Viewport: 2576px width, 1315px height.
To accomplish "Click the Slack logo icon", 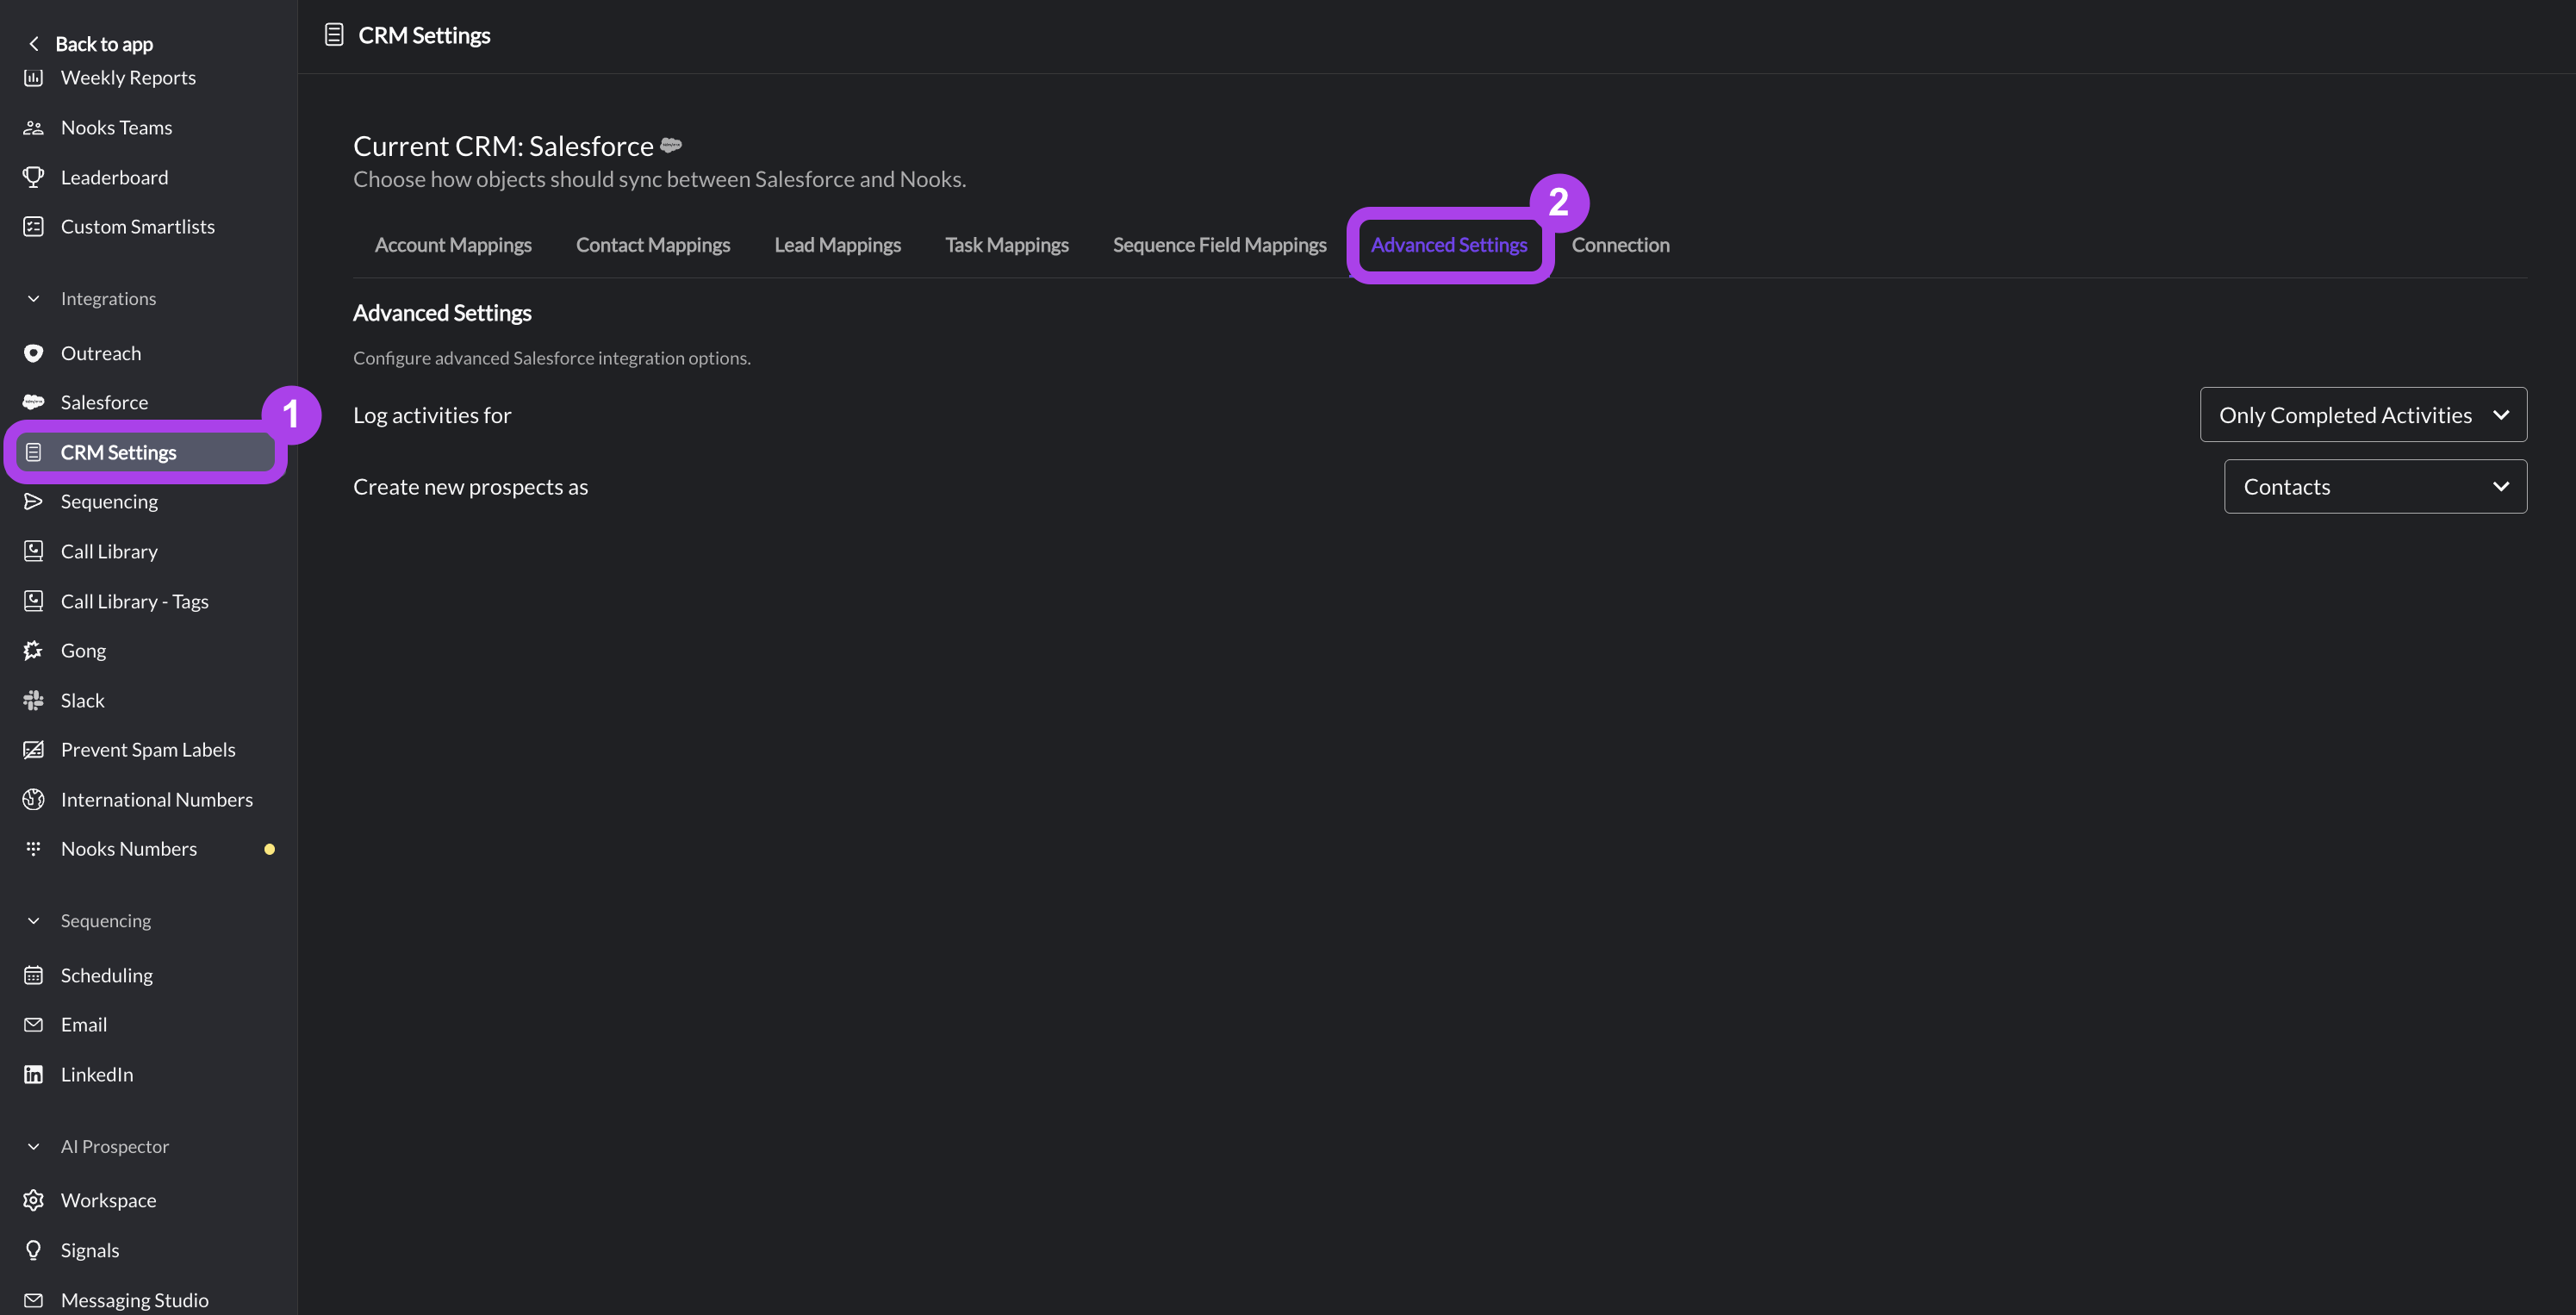I will [x=33, y=700].
